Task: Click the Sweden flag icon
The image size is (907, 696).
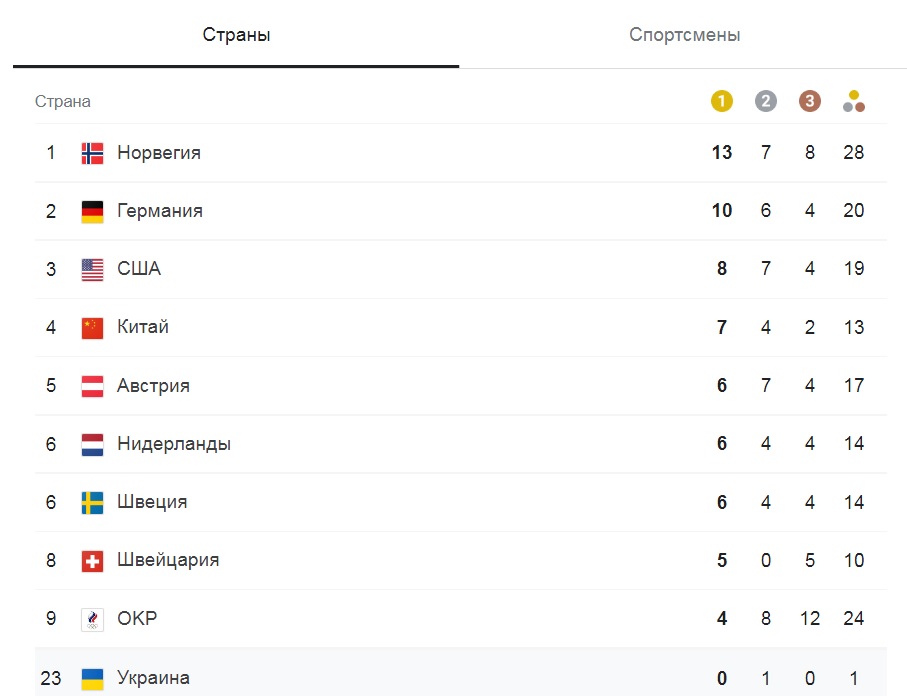Action: (x=91, y=502)
